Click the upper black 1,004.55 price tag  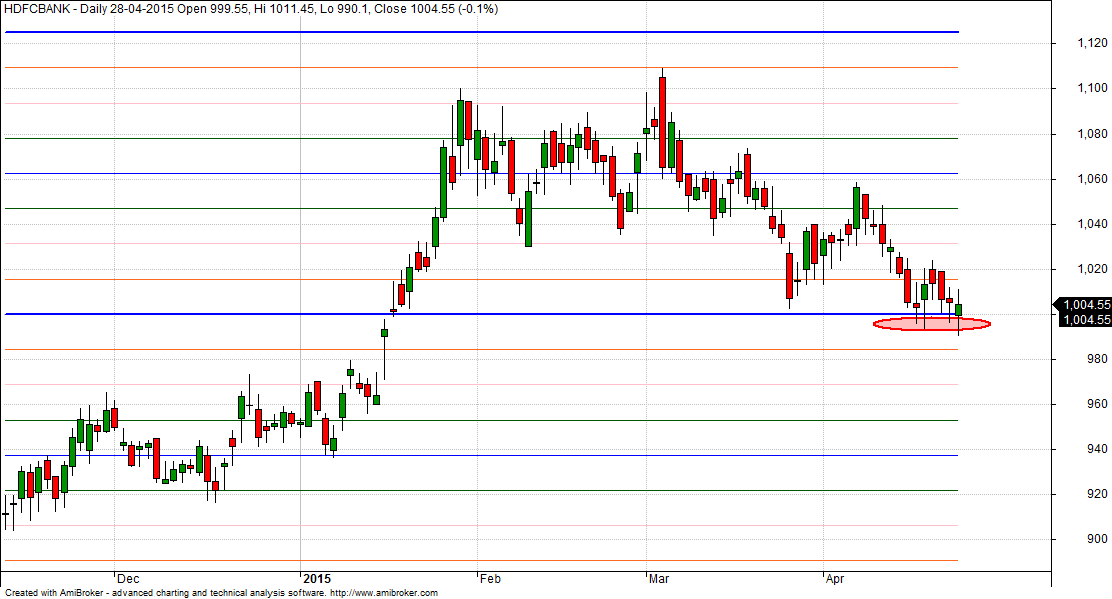click(1084, 305)
